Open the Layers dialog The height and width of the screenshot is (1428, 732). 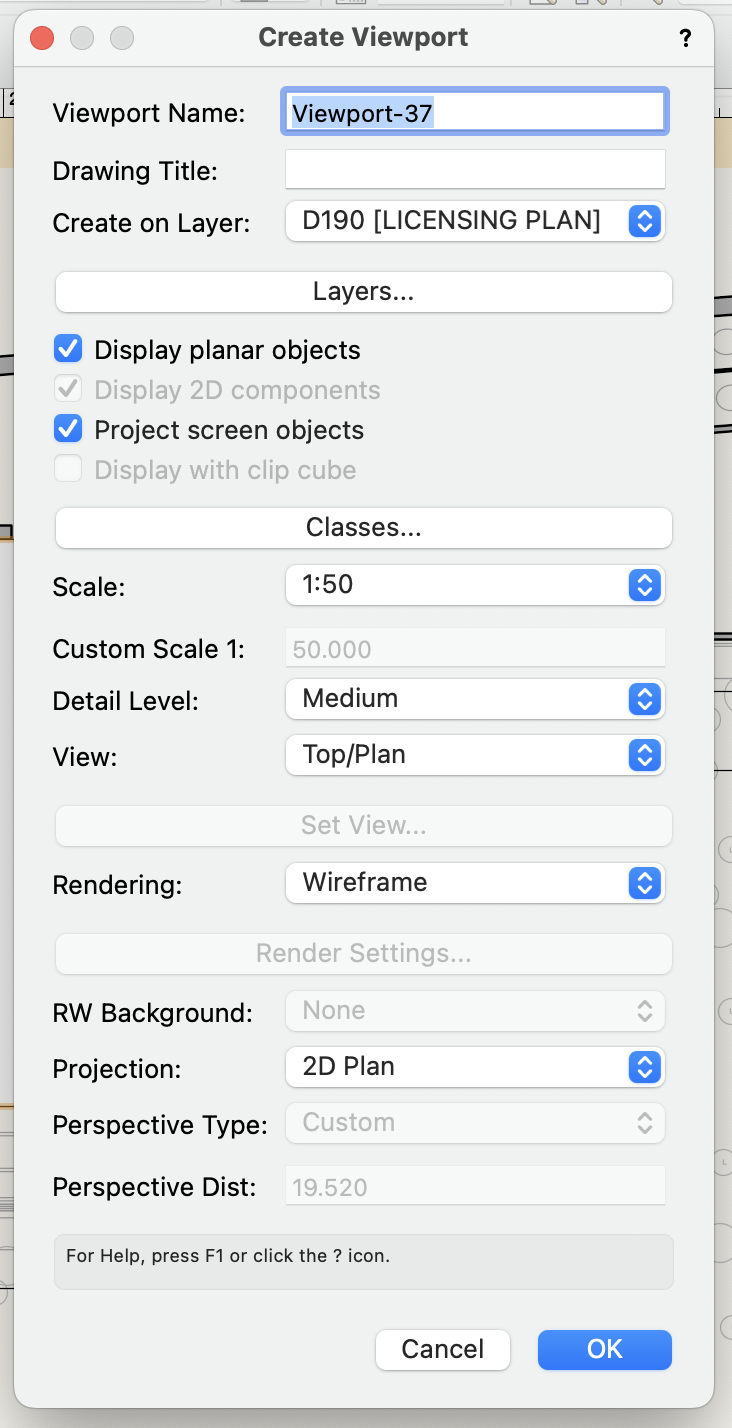[x=363, y=291]
